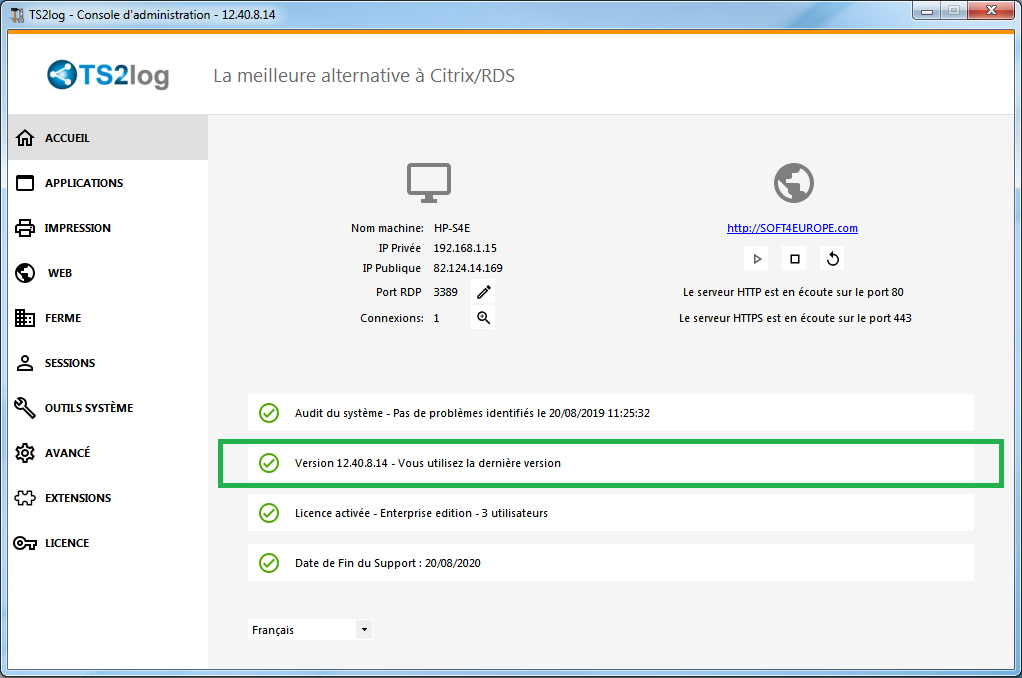Open the Français language dropdown
1022x678 pixels.
310,630
